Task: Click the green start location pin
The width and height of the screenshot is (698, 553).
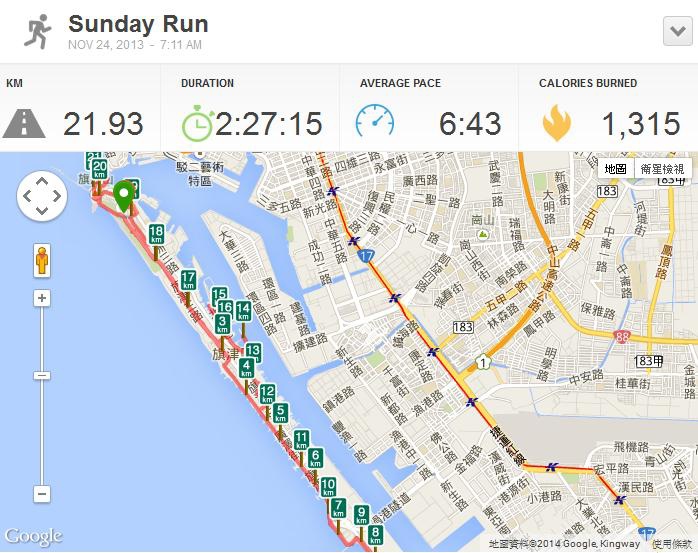Action: [x=123, y=197]
